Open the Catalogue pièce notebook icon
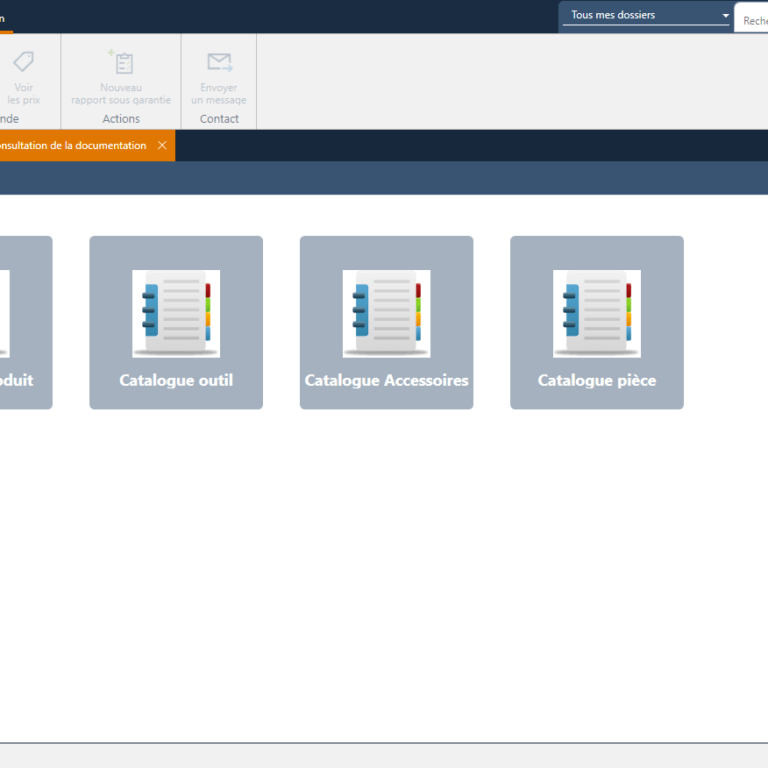This screenshot has height=768, width=768. coord(597,313)
